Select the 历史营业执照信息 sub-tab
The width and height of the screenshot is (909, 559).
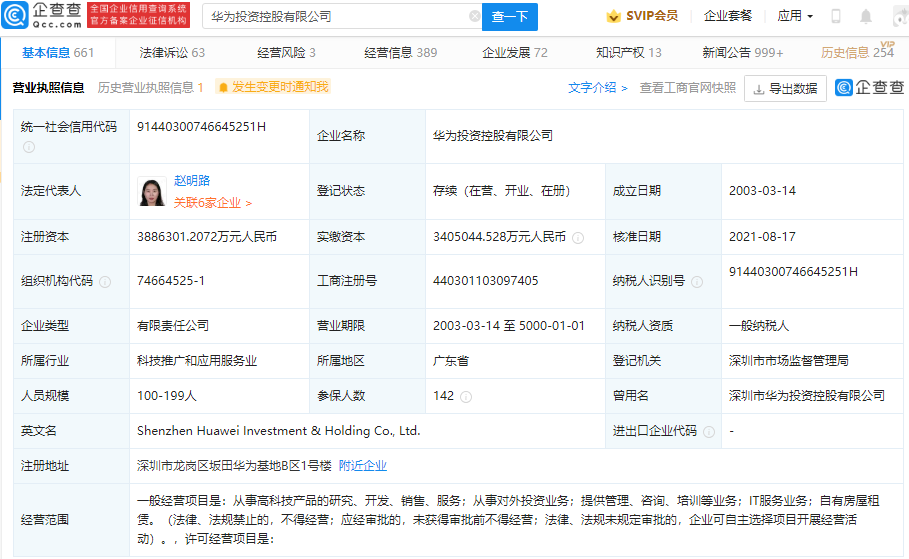point(150,88)
